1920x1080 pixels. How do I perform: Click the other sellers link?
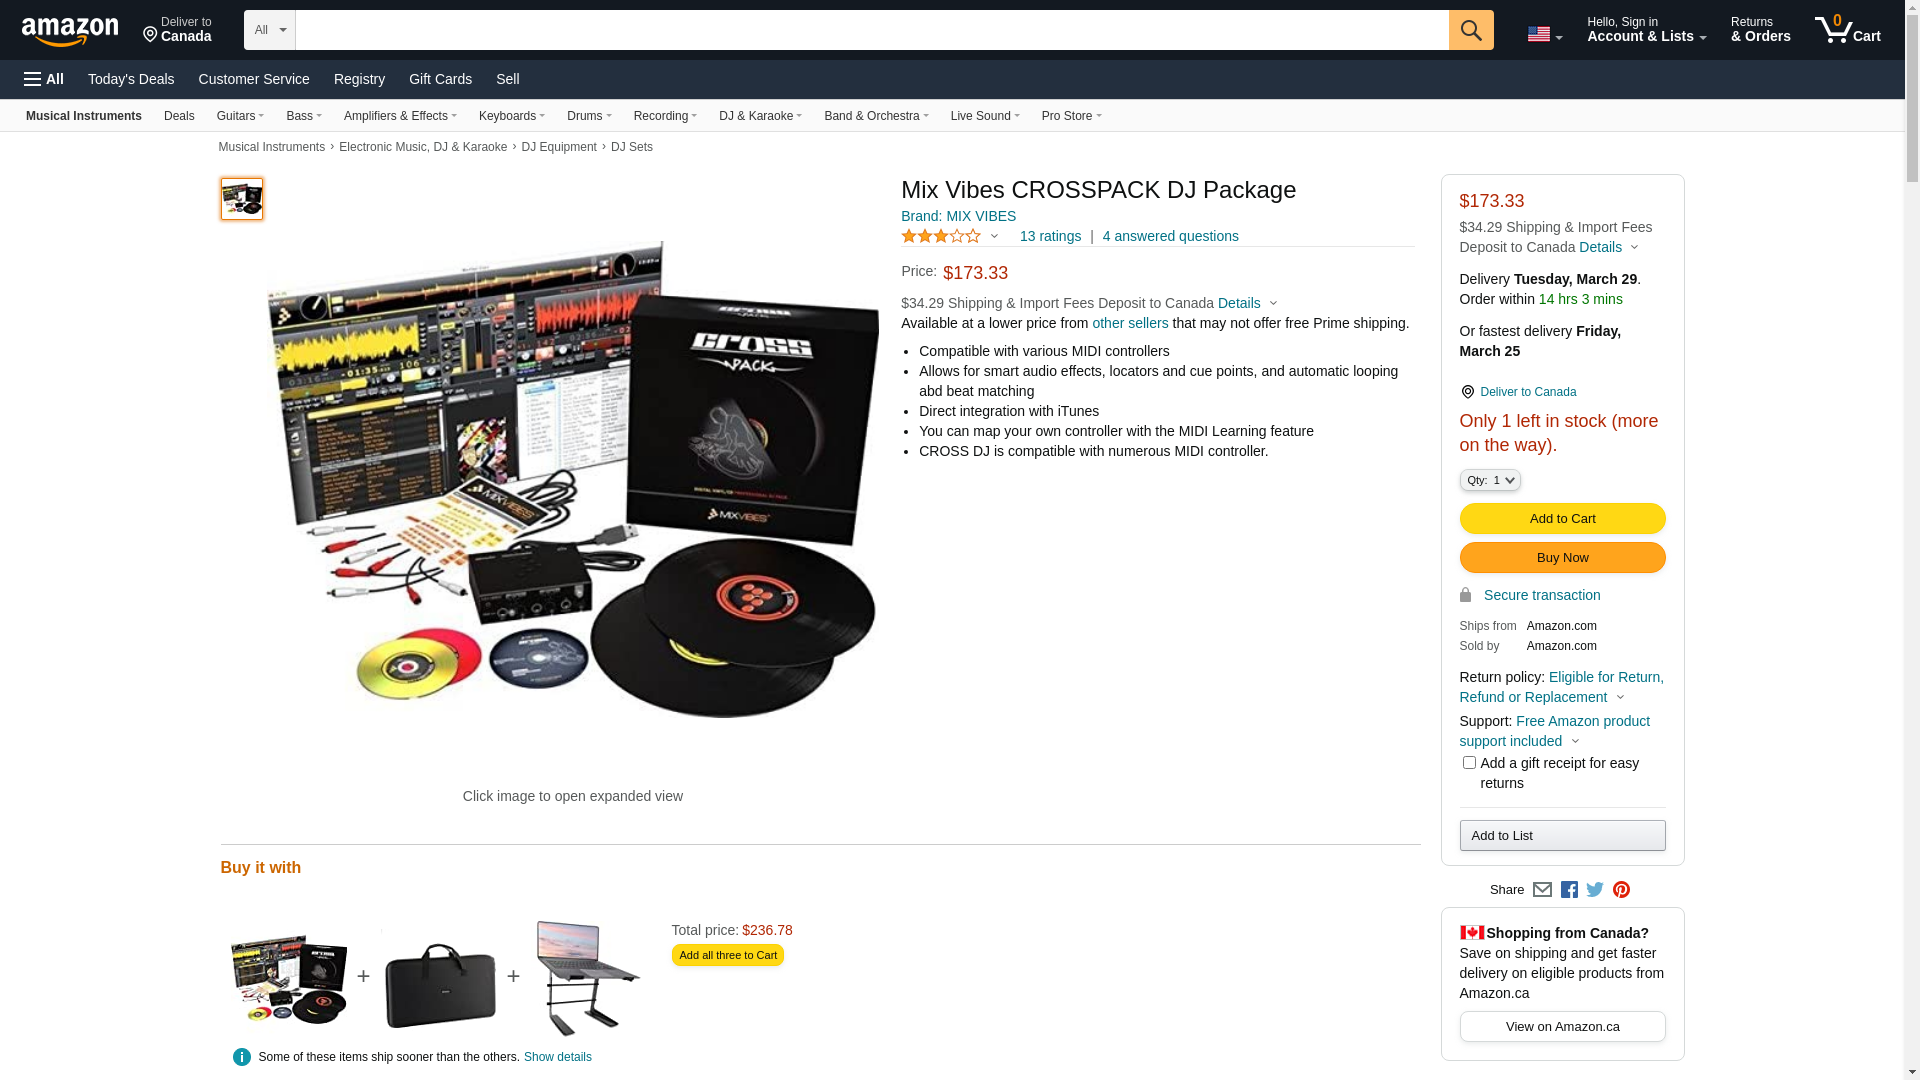tap(1130, 323)
